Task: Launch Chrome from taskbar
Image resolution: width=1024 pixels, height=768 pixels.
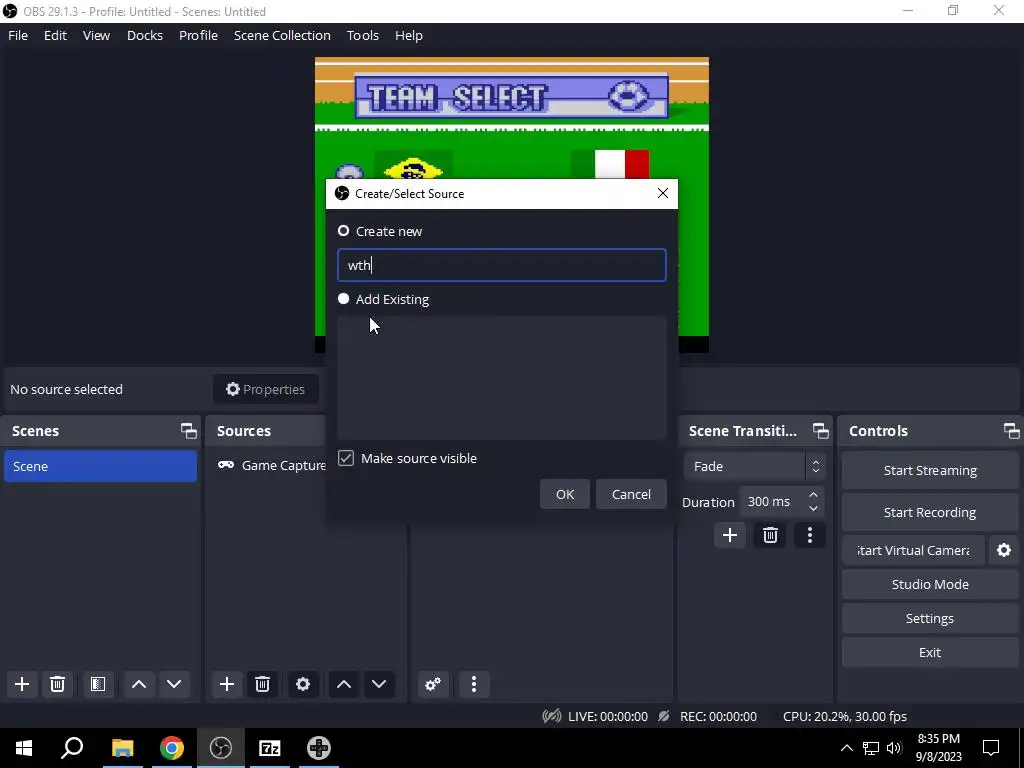Action: point(172,748)
